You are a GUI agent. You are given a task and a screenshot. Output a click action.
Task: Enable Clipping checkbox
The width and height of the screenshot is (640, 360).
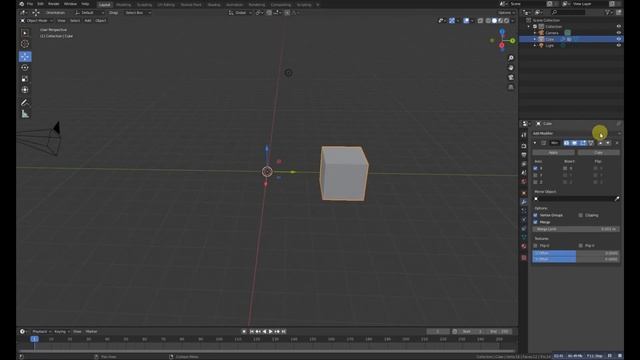[x=580, y=215]
